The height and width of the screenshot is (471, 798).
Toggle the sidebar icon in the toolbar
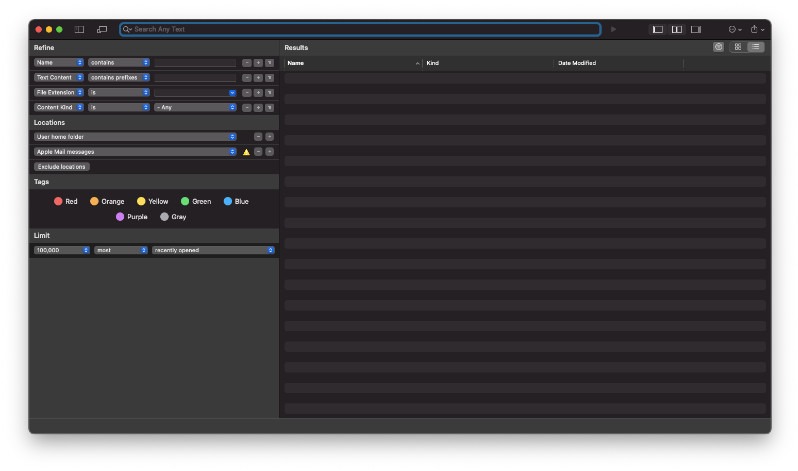[79, 30]
